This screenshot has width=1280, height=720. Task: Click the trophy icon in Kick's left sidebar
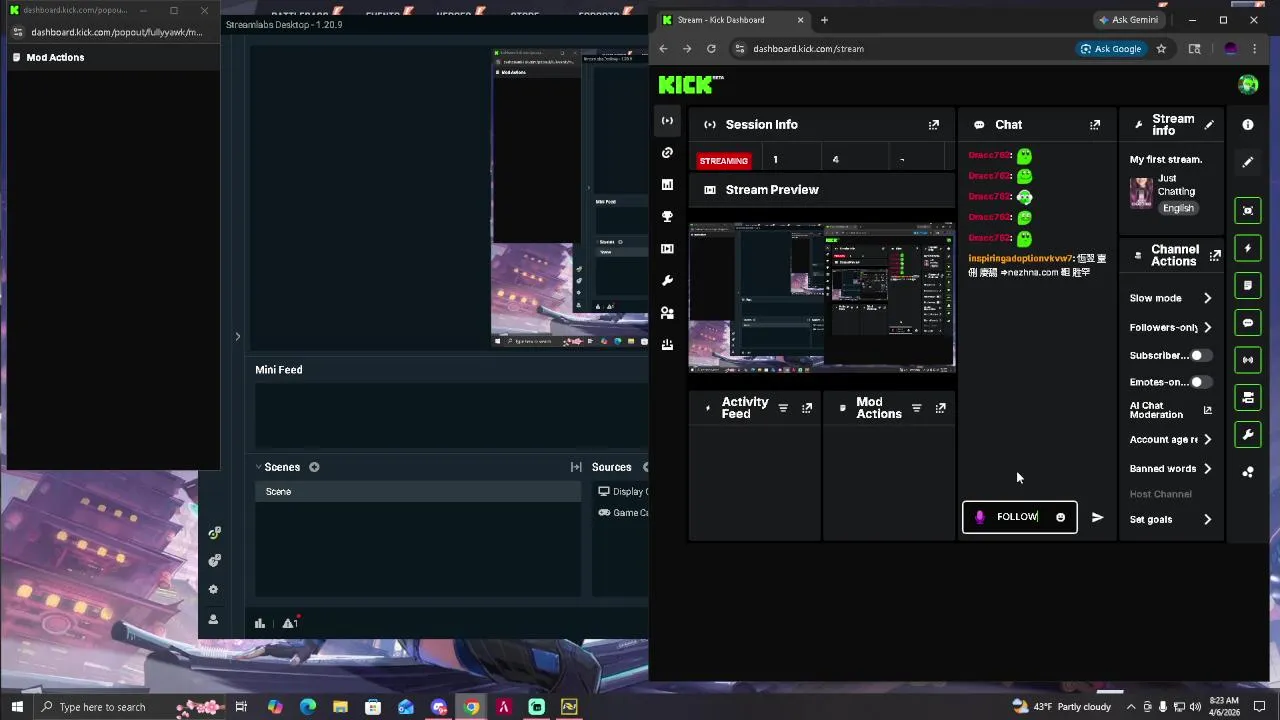pyautogui.click(x=667, y=217)
